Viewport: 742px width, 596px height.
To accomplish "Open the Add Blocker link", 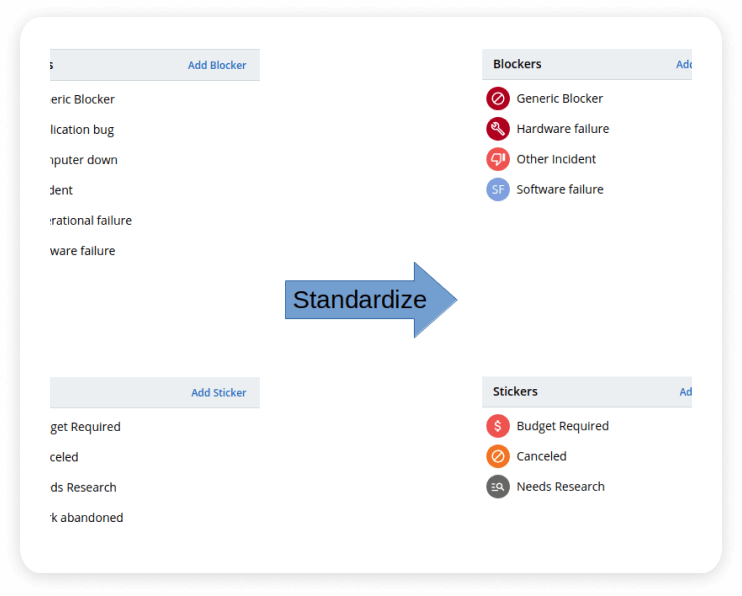I will [217, 65].
